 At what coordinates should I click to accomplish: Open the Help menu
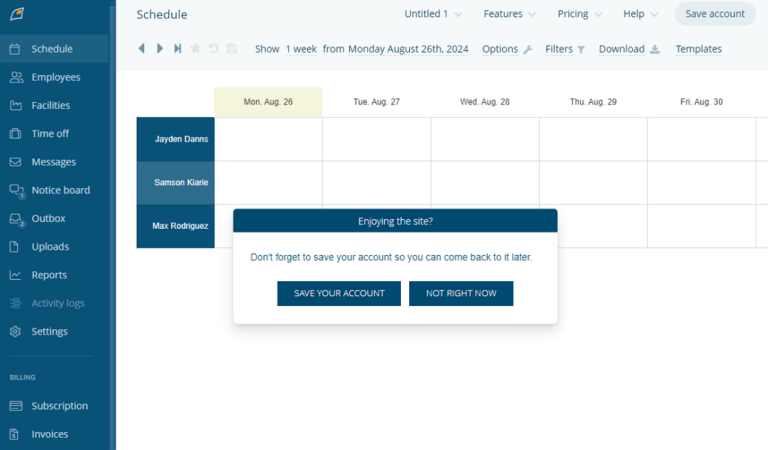click(640, 14)
